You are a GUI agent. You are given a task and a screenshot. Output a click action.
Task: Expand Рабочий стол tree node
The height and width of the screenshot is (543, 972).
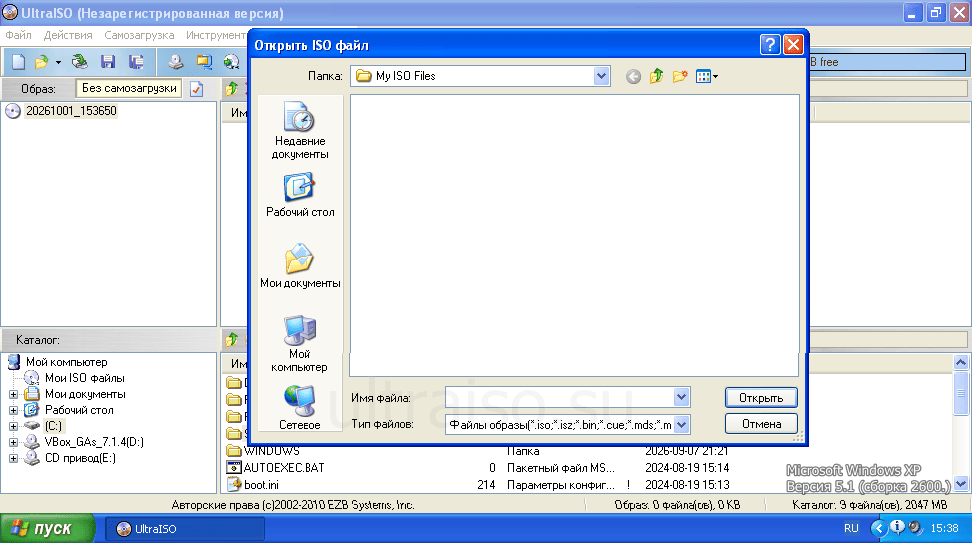(13, 410)
